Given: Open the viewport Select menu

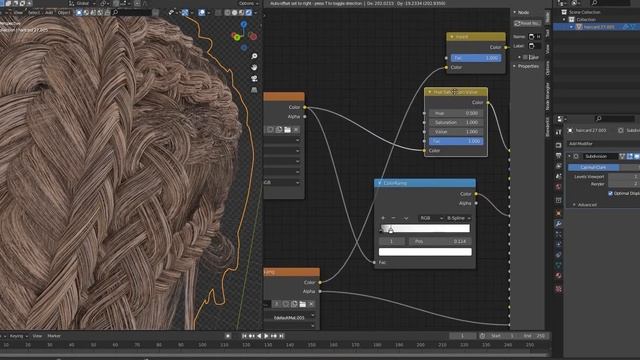Looking at the screenshot, I should coord(34,13).
